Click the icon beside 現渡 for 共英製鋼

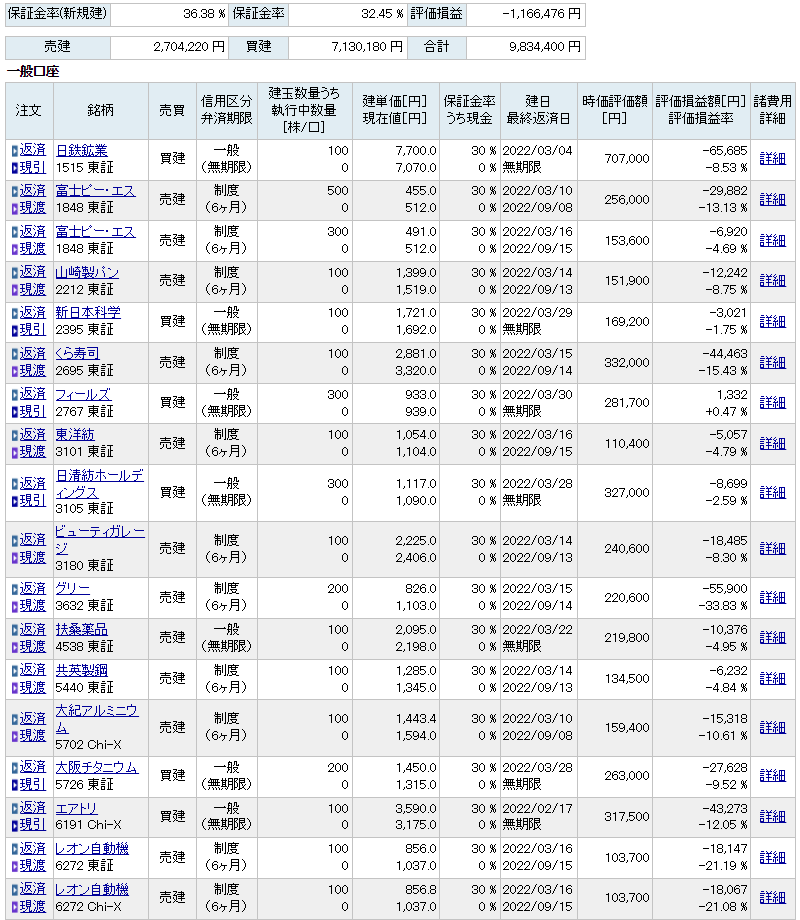[x=14, y=687]
